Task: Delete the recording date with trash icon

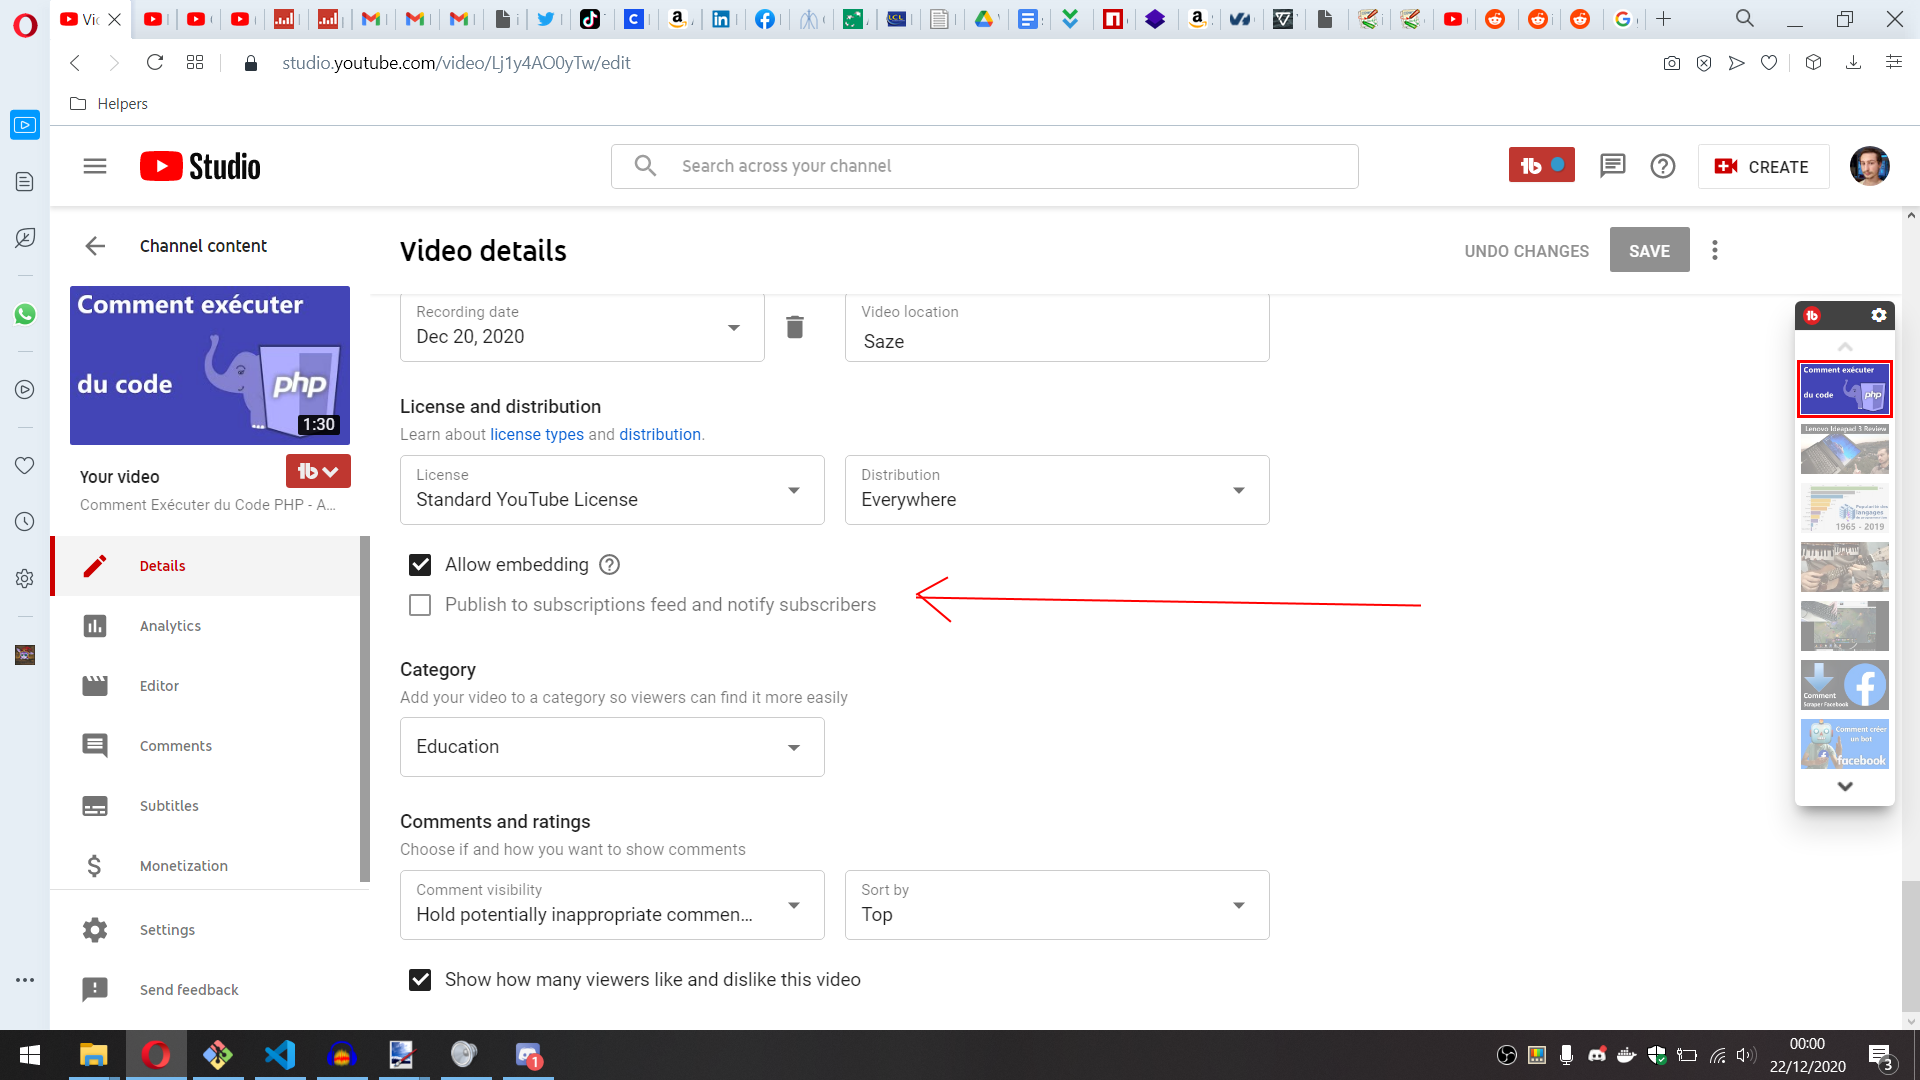Action: pos(795,327)
